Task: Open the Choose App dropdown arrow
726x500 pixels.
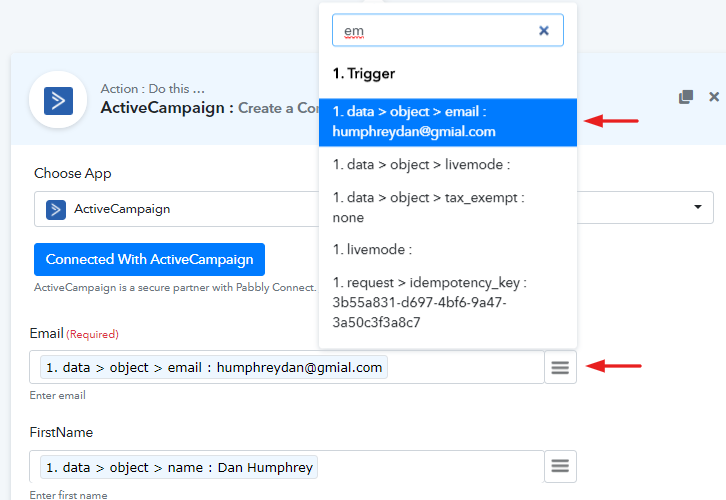Action: click(x=698, y=207)
